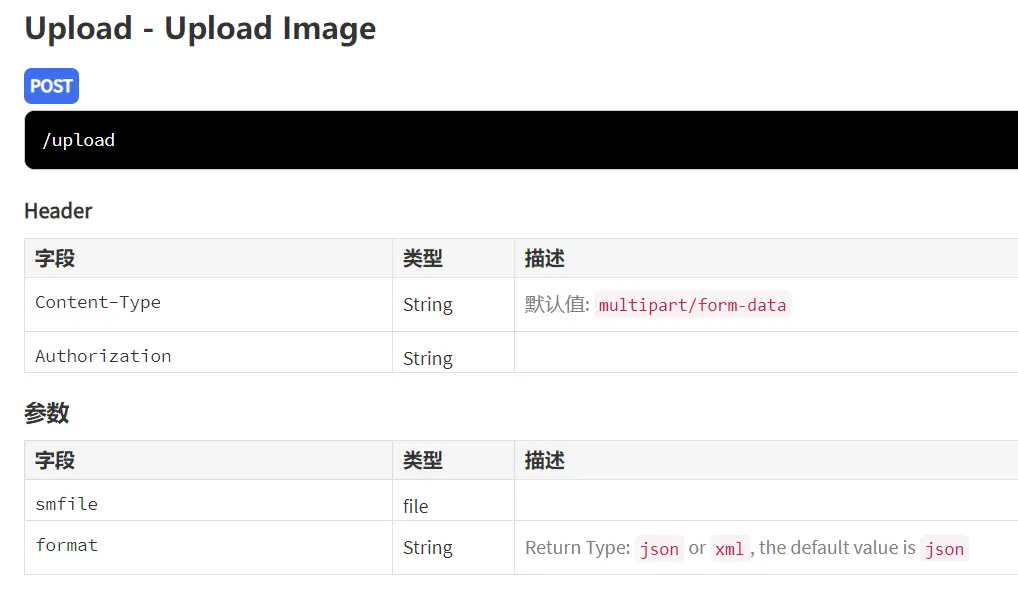
Task: Click the String type in Content-Type row
Action: pos(428,305)
